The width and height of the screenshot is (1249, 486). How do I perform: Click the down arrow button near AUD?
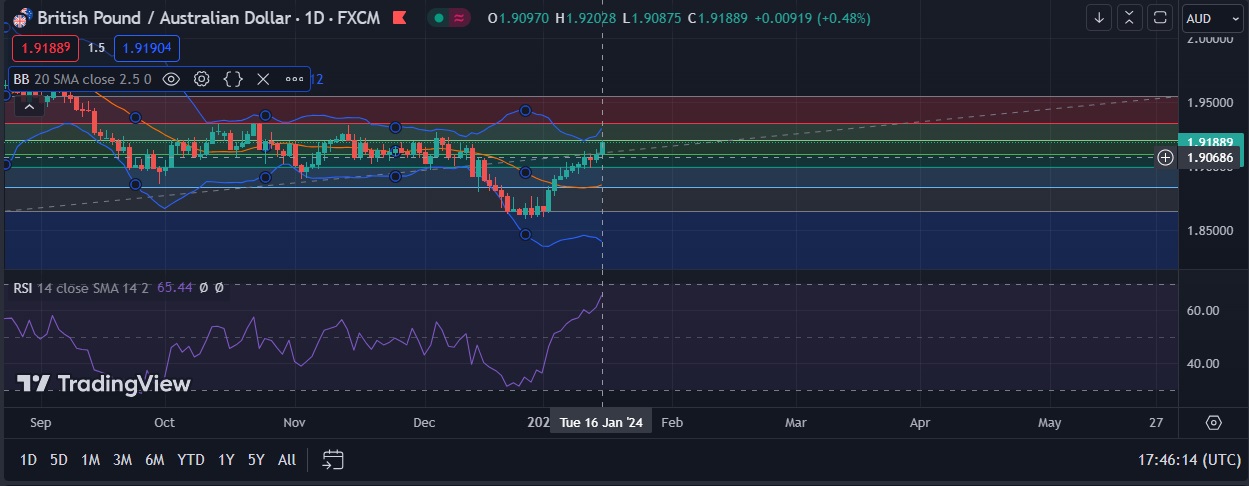[1100, 18]
